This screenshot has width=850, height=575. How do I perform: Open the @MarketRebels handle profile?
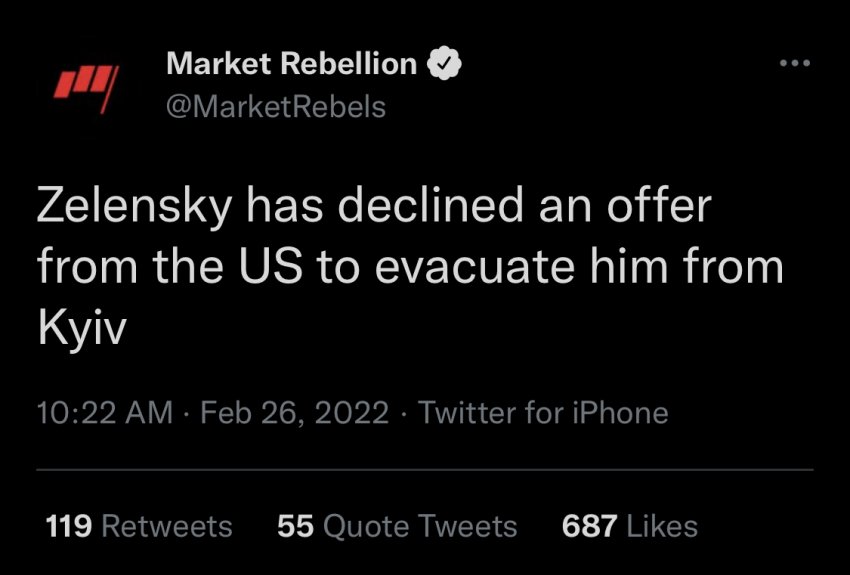point(275,106)
